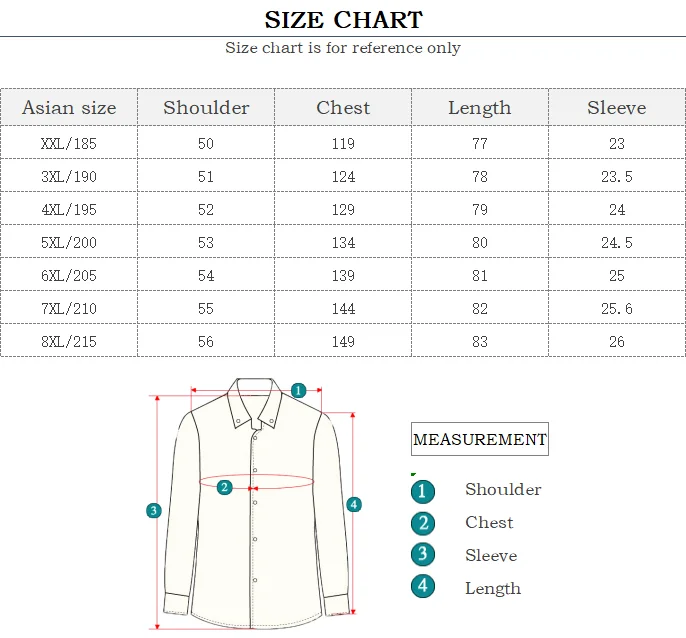686x638 pixels.
Task: Select the 5XL/200 size row label
Action: coord(69,242)
